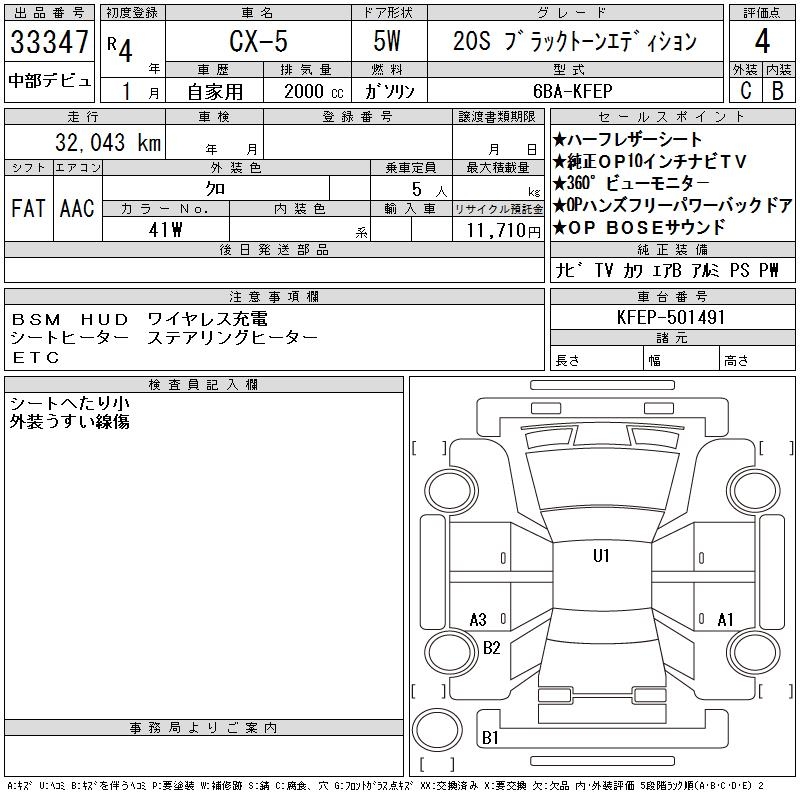800x800 pixels.
Task: Click the seating capacity 5 人
Action: 429,190
